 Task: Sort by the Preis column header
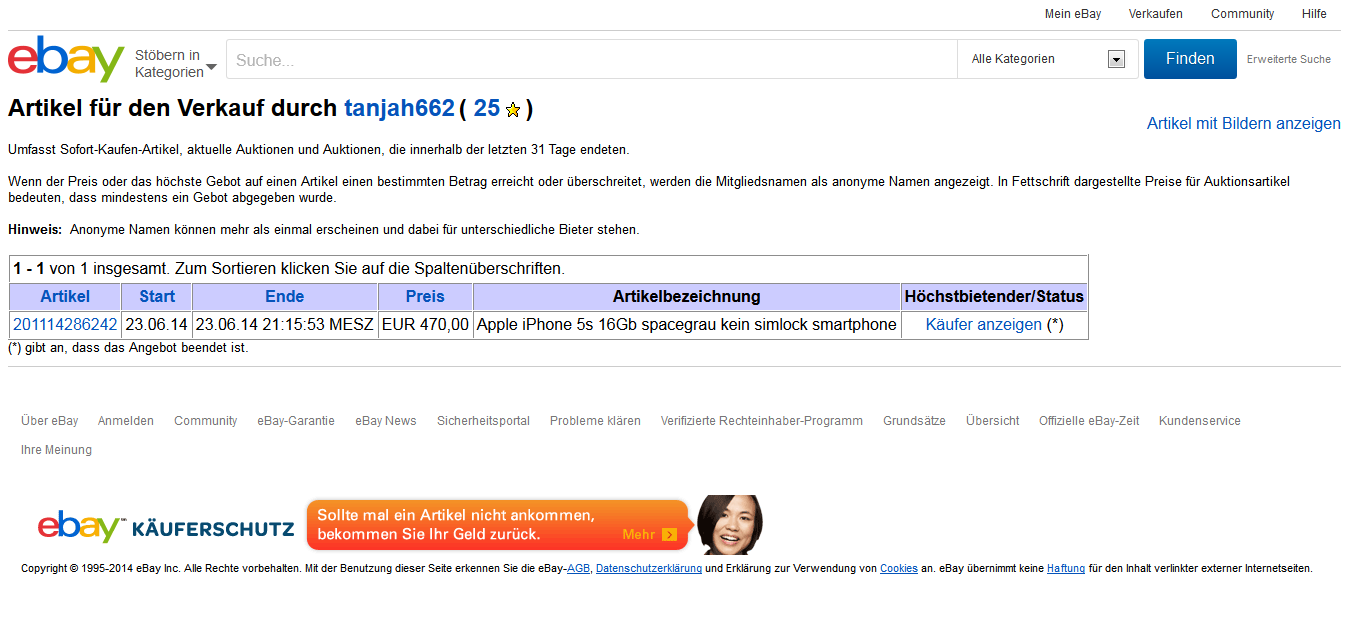425,296
